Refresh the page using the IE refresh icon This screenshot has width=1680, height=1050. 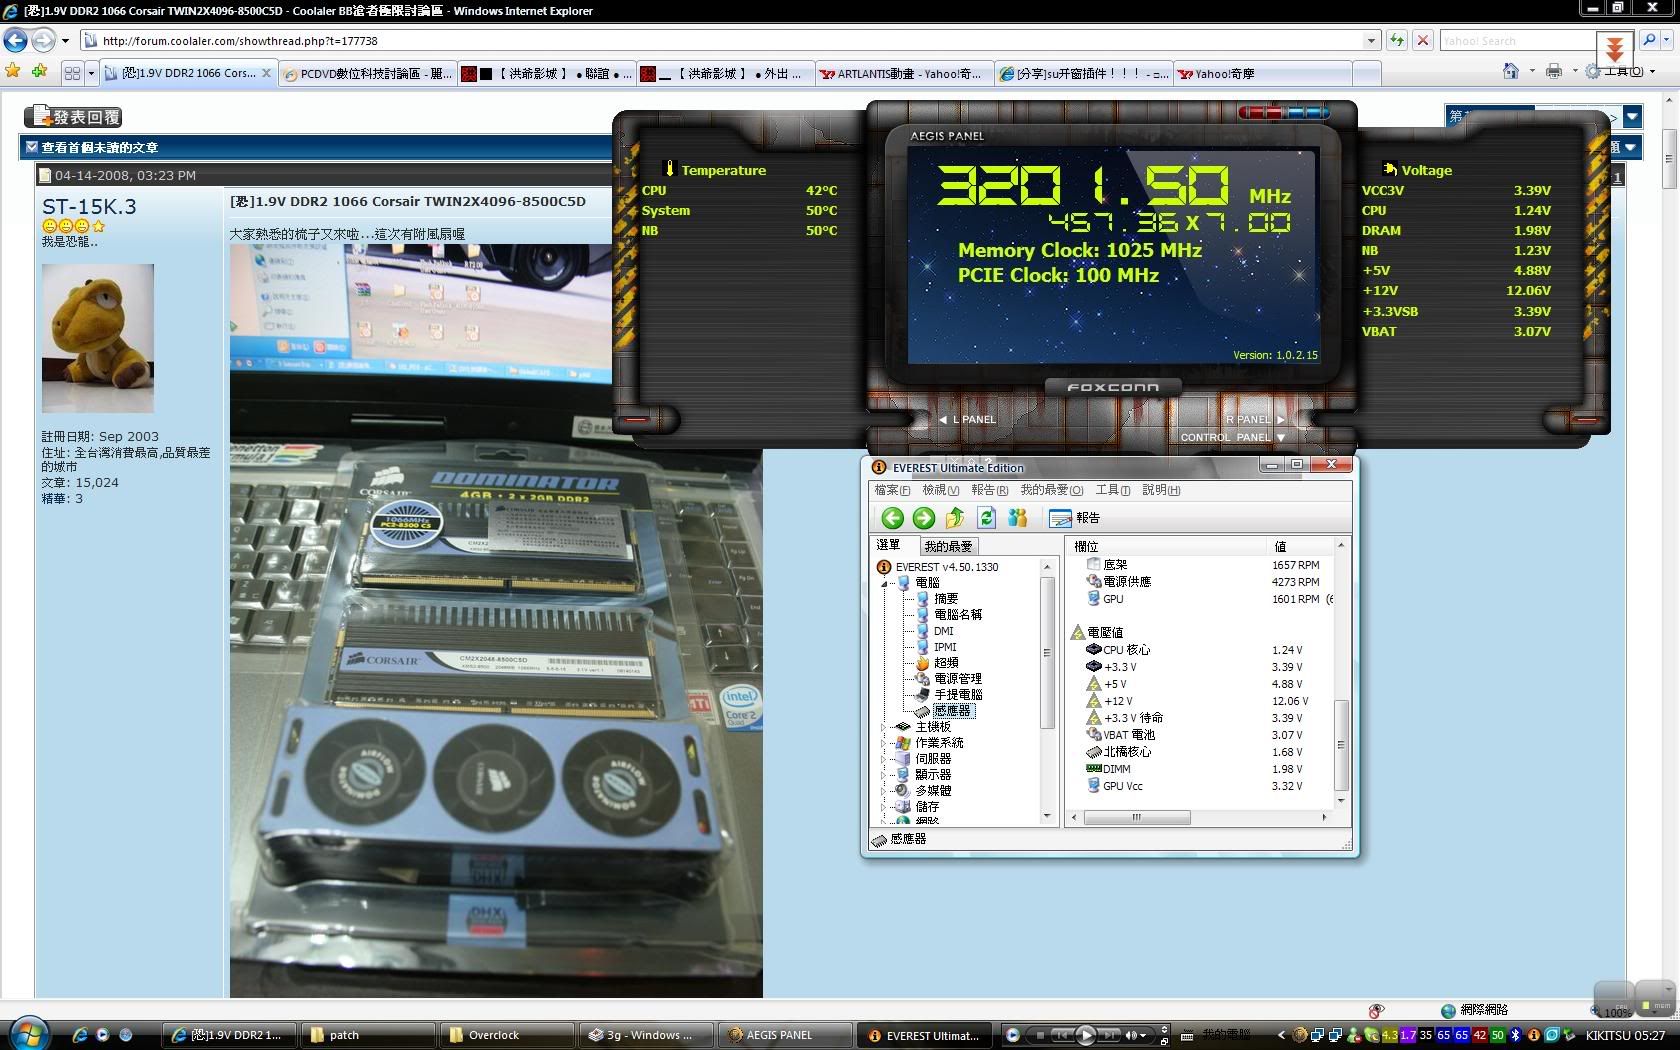click(1396, 41)
